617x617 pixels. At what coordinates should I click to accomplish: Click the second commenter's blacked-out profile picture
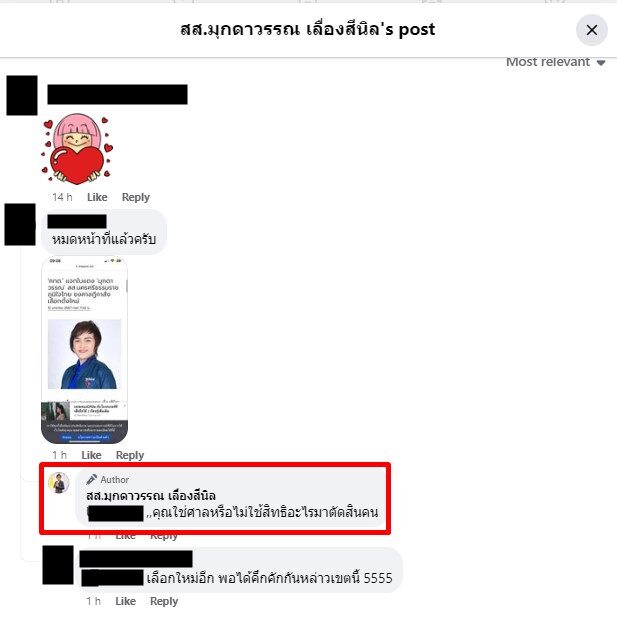[20, 224]
